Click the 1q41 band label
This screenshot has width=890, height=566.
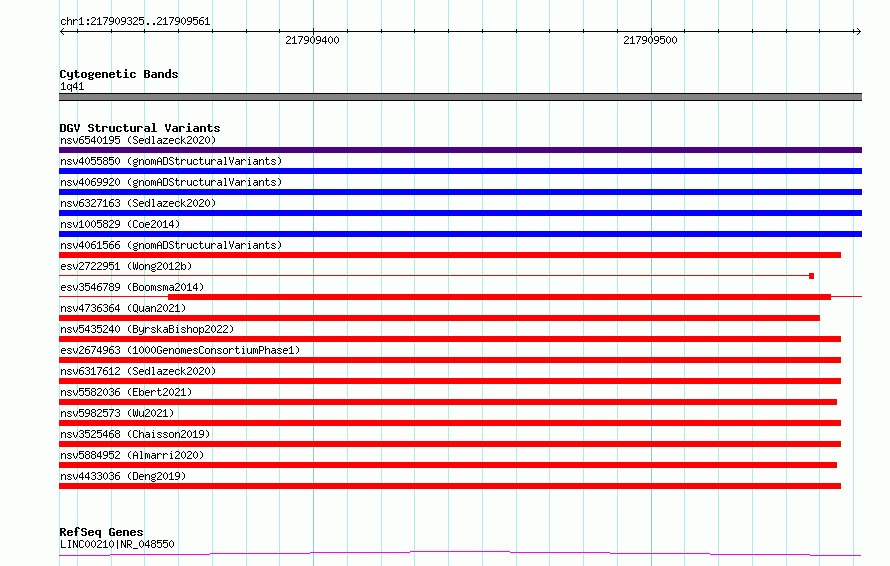point(72,86)
